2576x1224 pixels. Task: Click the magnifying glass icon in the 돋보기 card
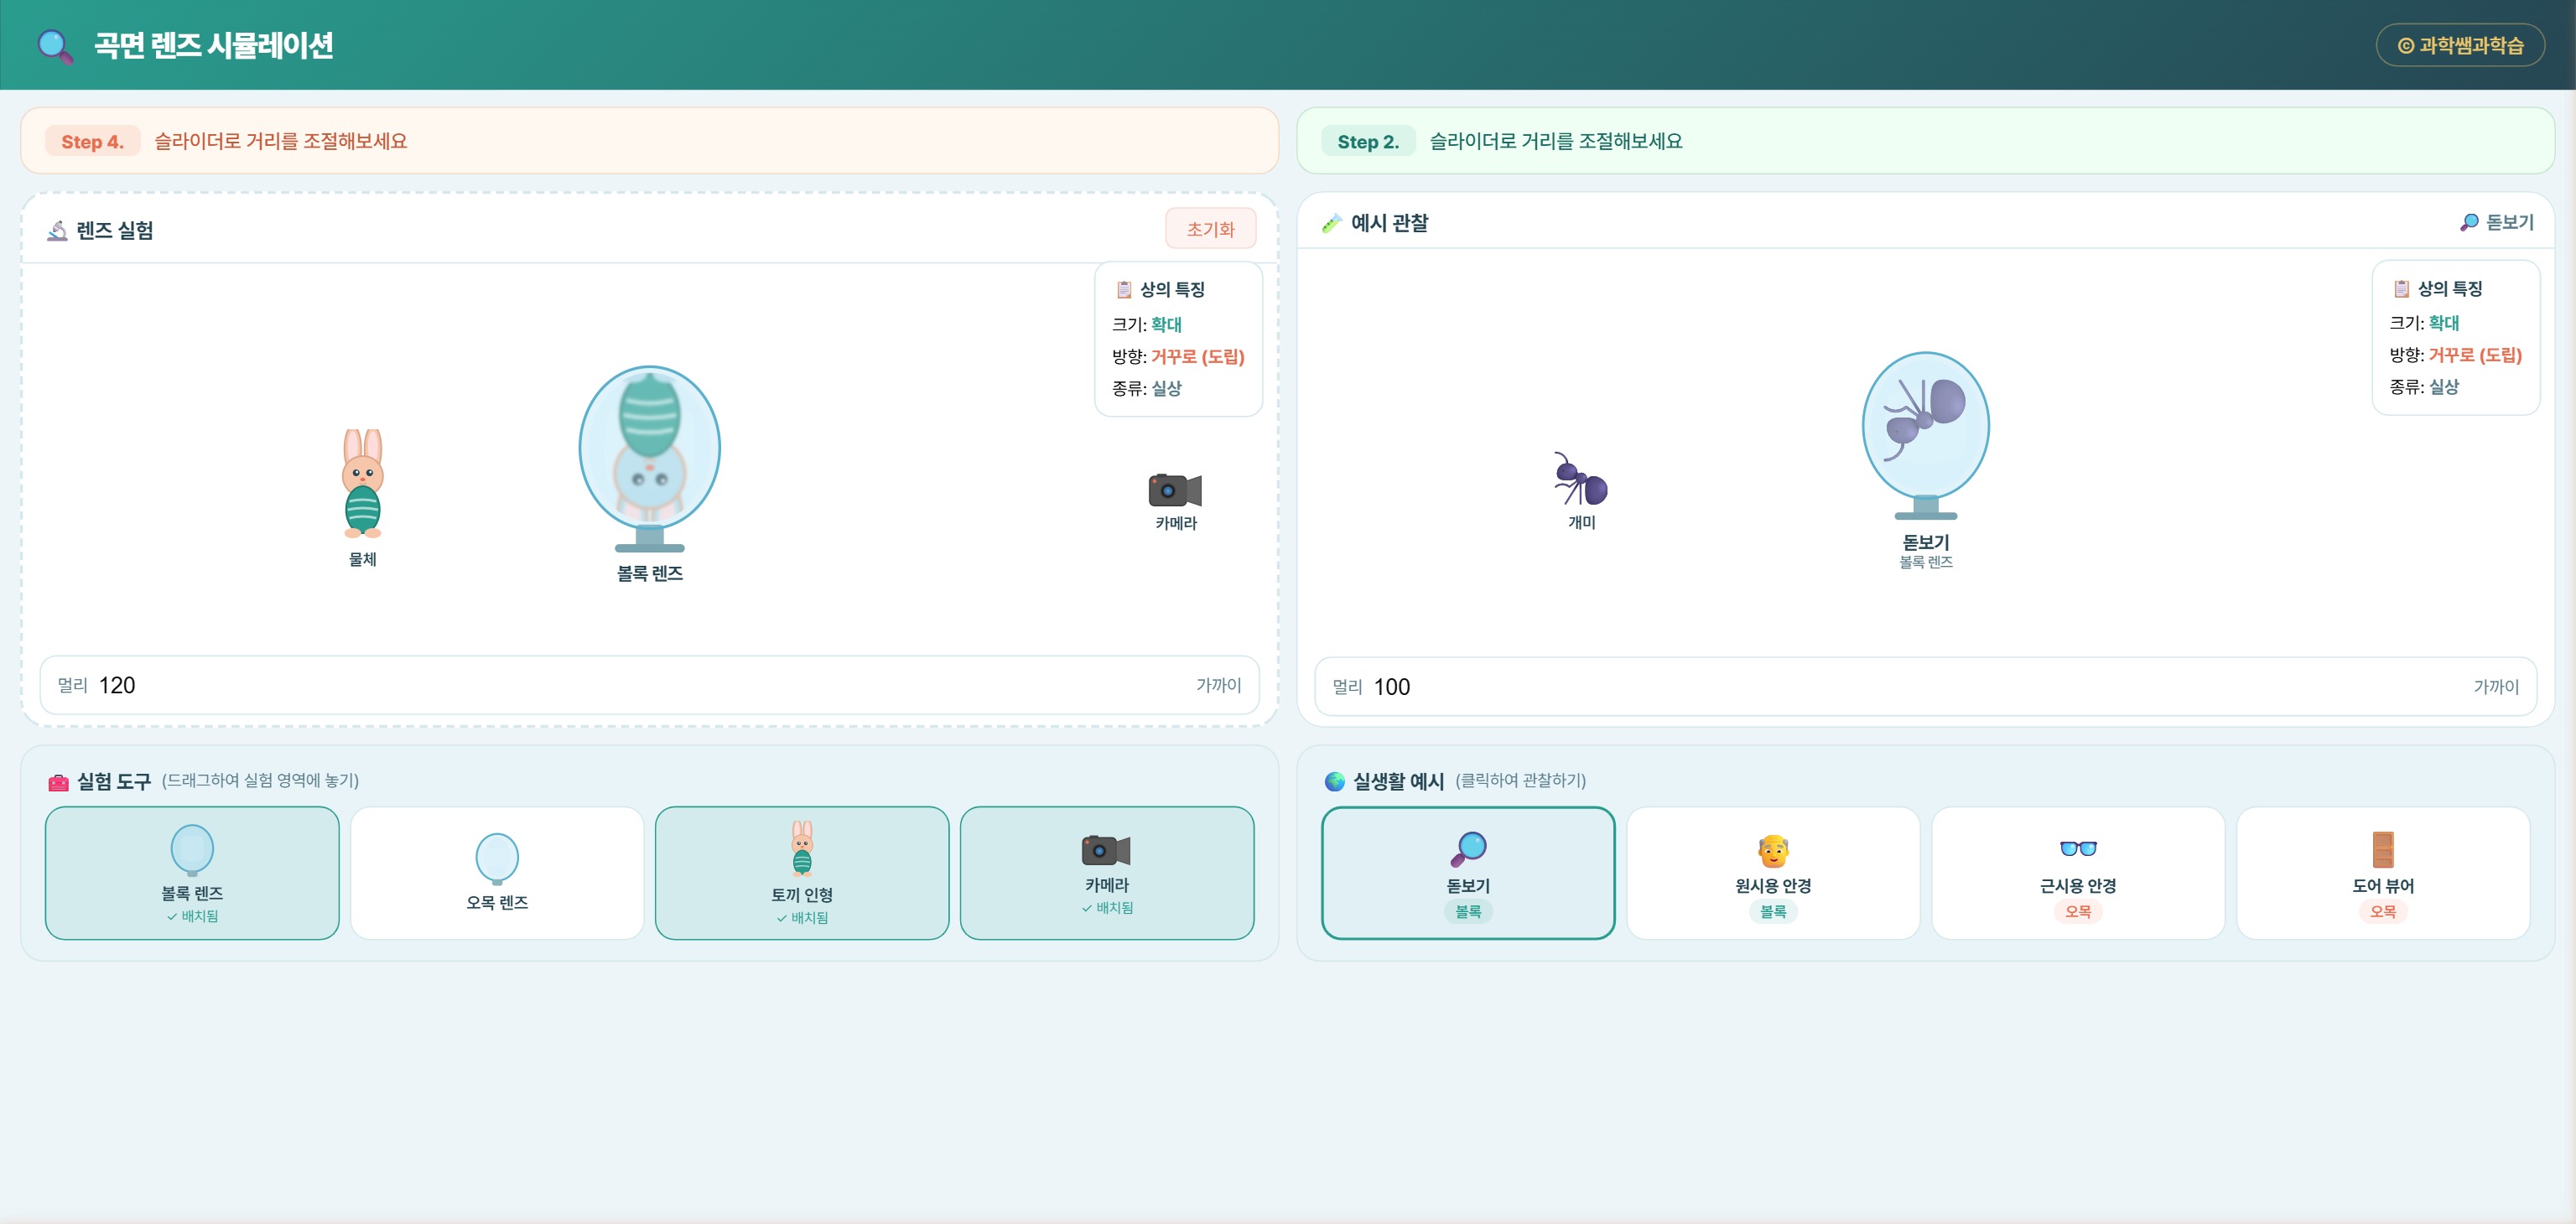1468,849
